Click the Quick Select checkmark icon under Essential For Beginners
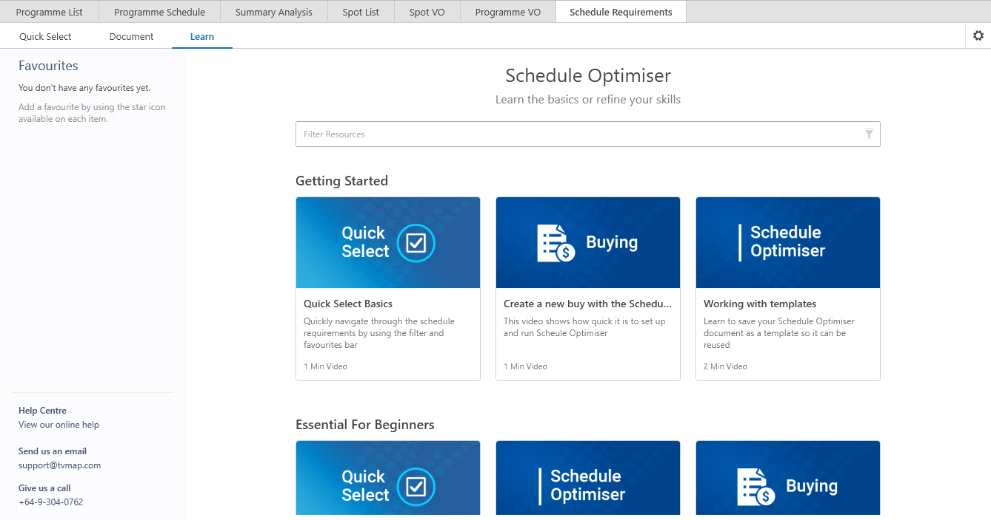Image resolution: width=991 pixels, height=520 pixels. pos(416,487)
